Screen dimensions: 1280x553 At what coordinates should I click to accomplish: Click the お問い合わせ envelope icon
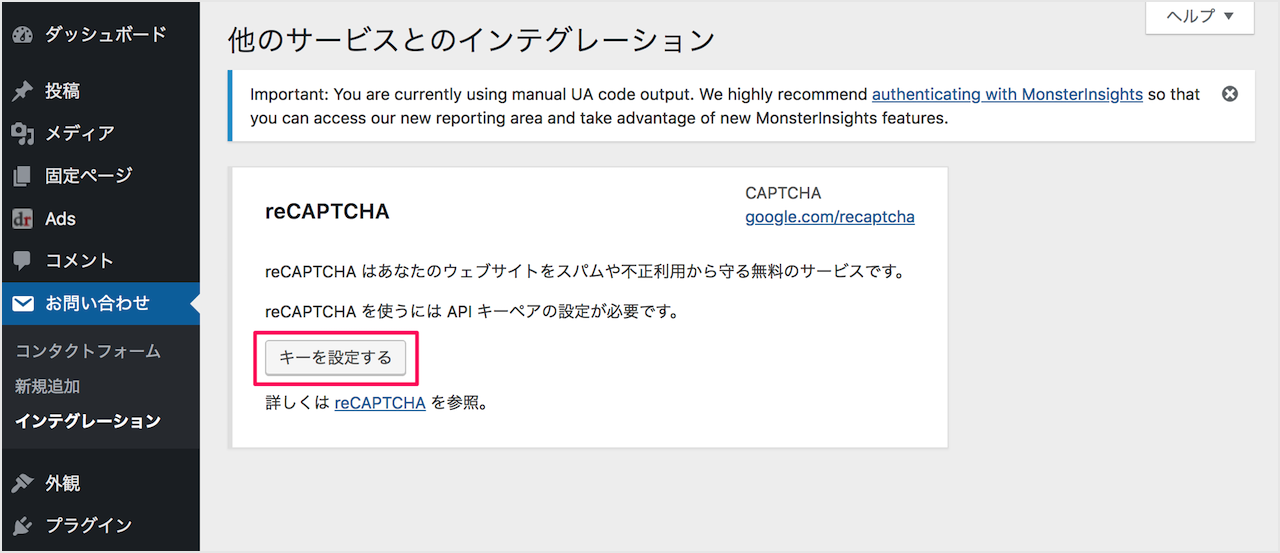22,303
